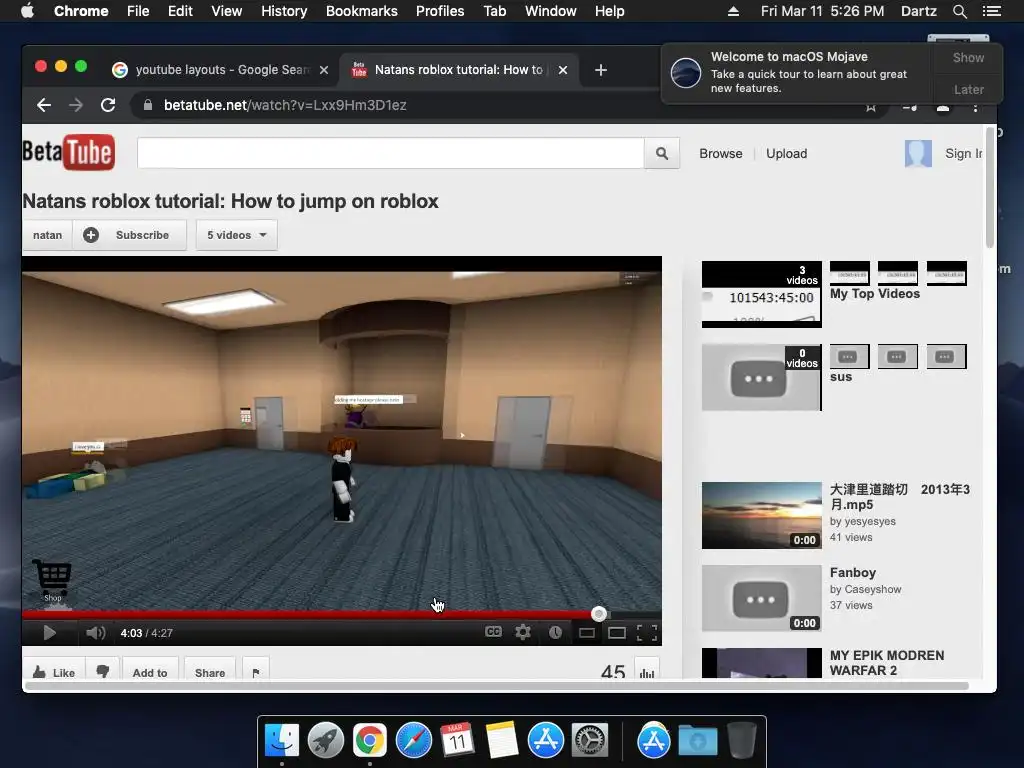Click My Top Videos title
The image size is (1024, 768).
(874, 294)
